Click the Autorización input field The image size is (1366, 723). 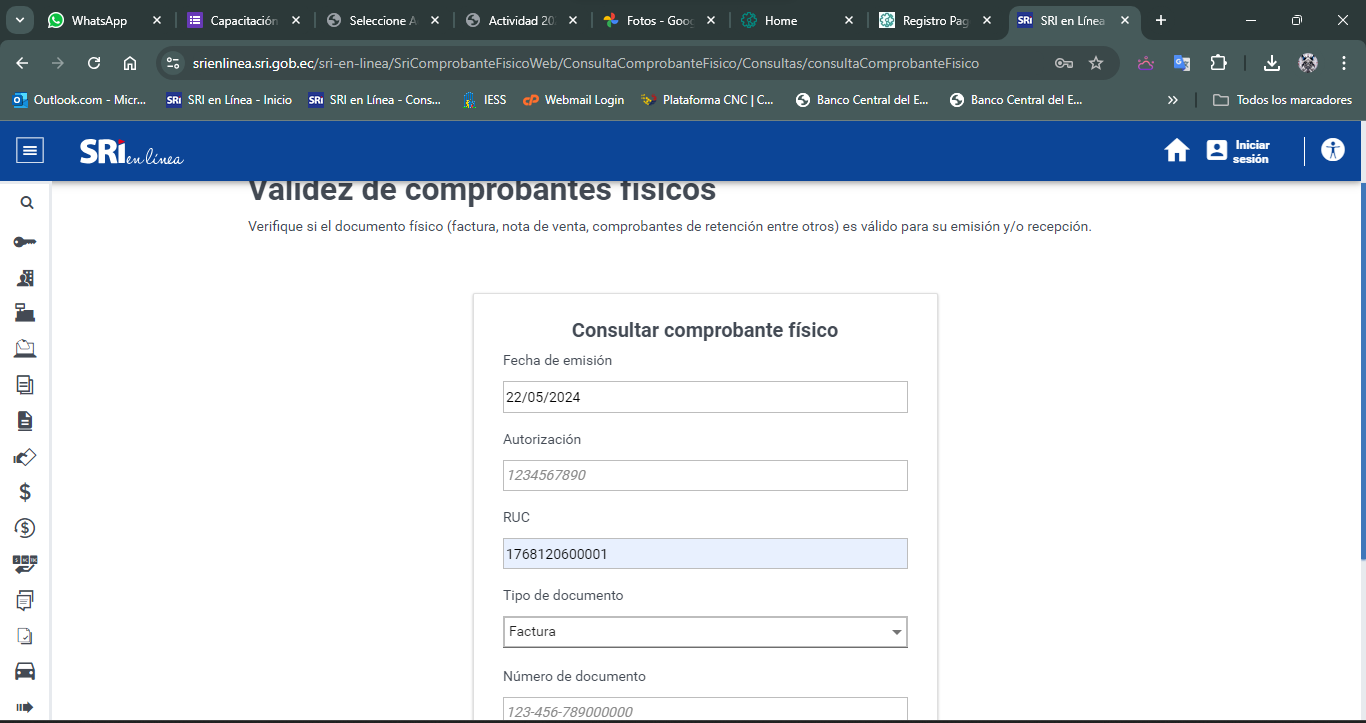tap(705, 475)
